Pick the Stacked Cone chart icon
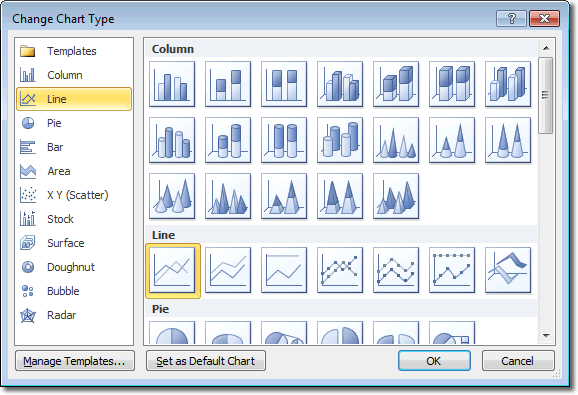The image size is (578, 395). click(452, 140)
